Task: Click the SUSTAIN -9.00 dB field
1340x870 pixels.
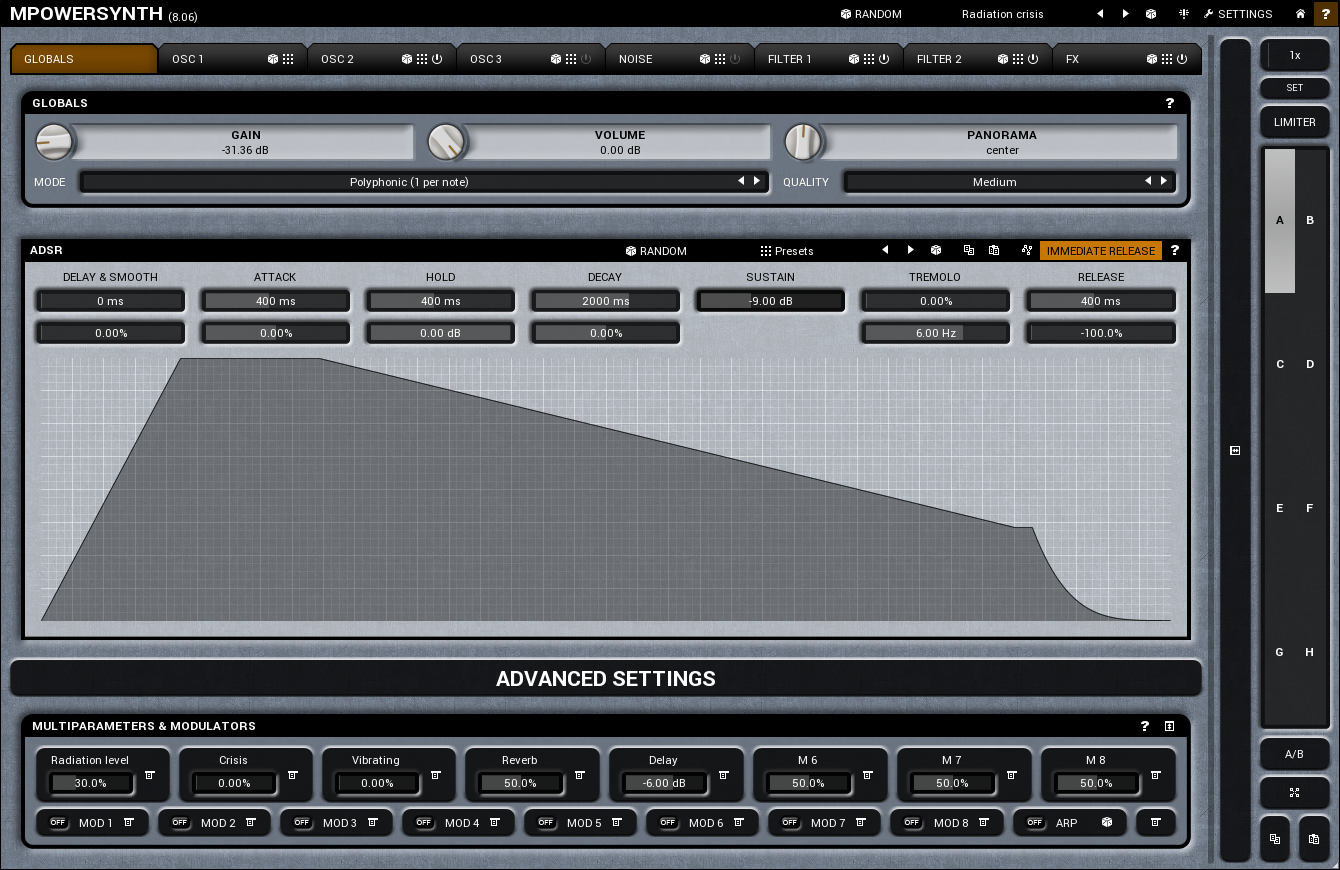Action: (x=770, y=301)
